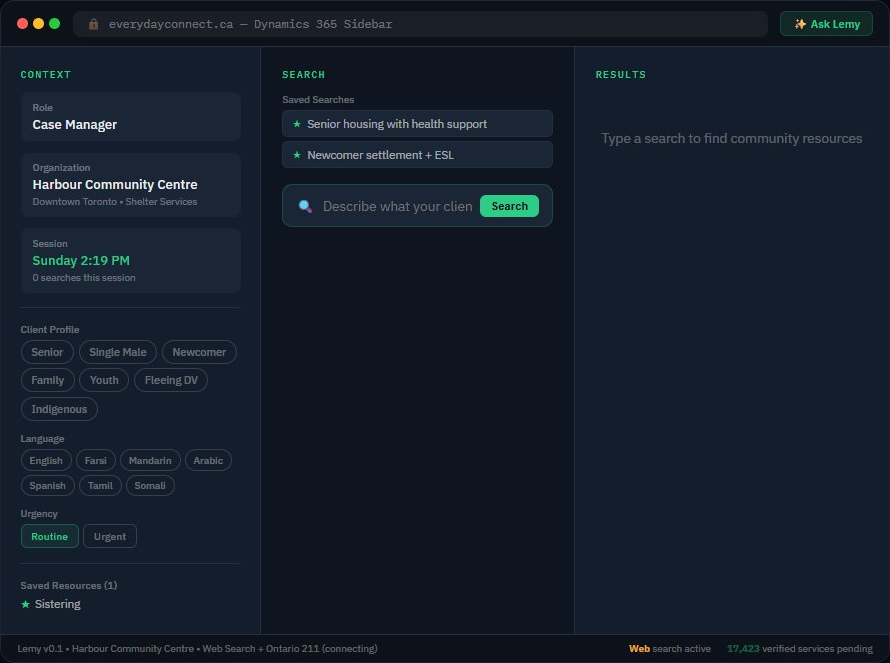Screen dimensions: 890x663
Task: Select Tamil language chip
Action: click(100, 485)
